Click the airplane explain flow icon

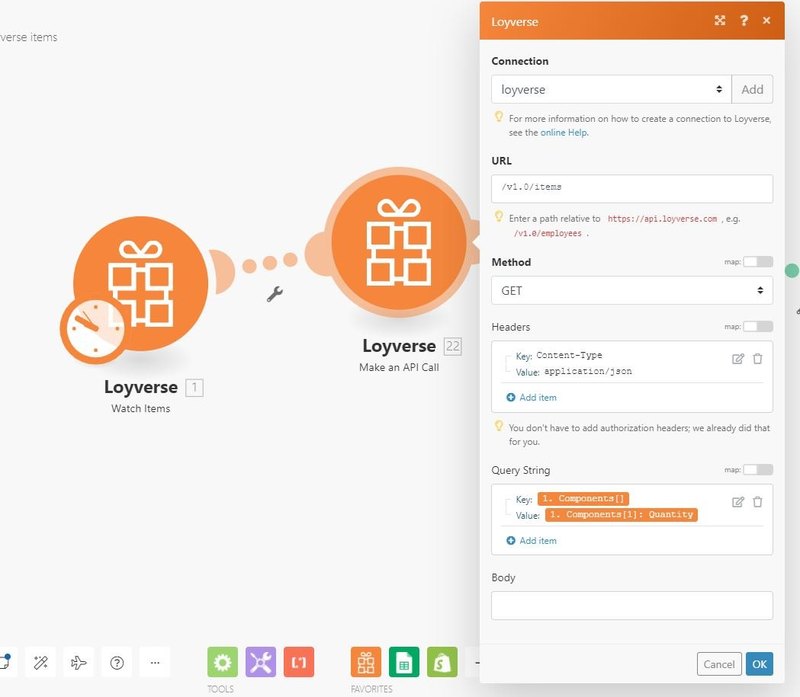click(79, 662)
